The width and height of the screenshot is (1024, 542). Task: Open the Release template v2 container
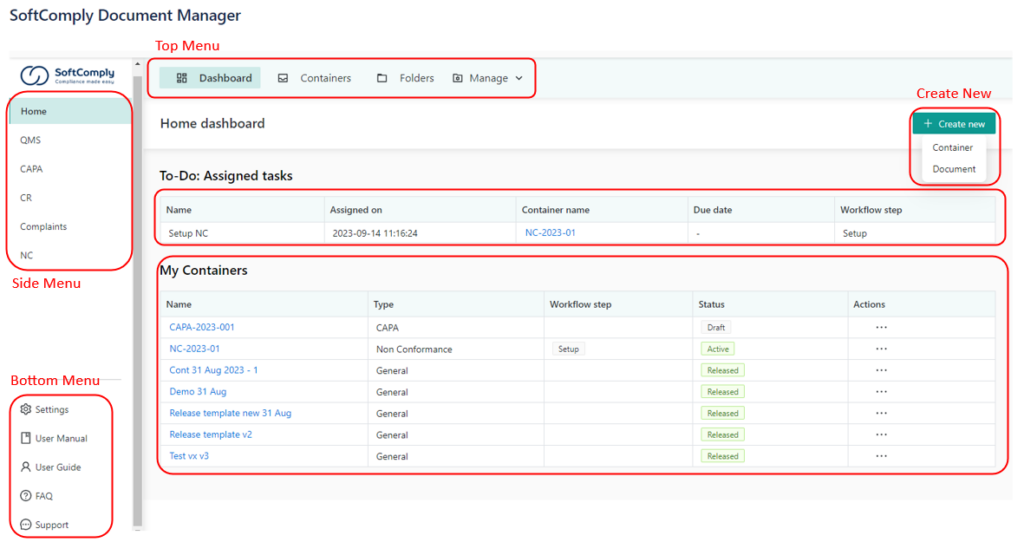(x=210, y=434)
